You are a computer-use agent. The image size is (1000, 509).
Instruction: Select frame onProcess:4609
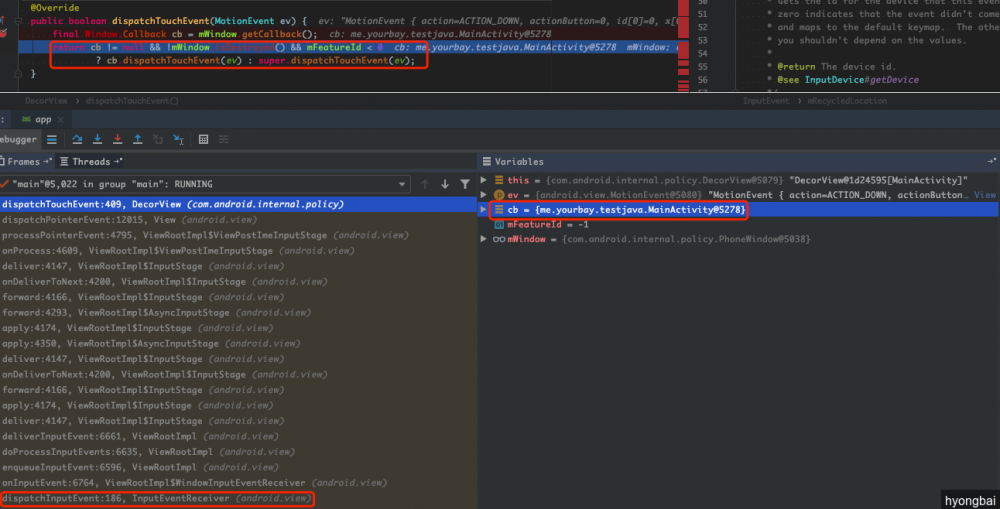point(238,251)
